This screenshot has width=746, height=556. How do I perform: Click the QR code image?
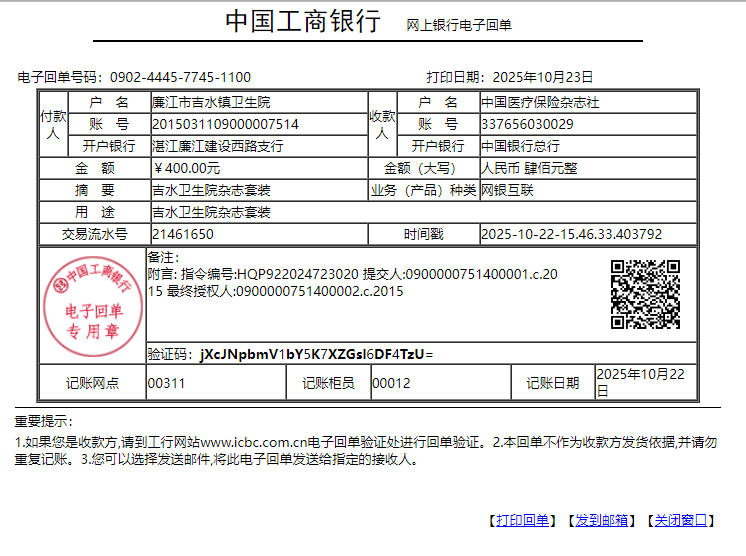tap(645, 294)
